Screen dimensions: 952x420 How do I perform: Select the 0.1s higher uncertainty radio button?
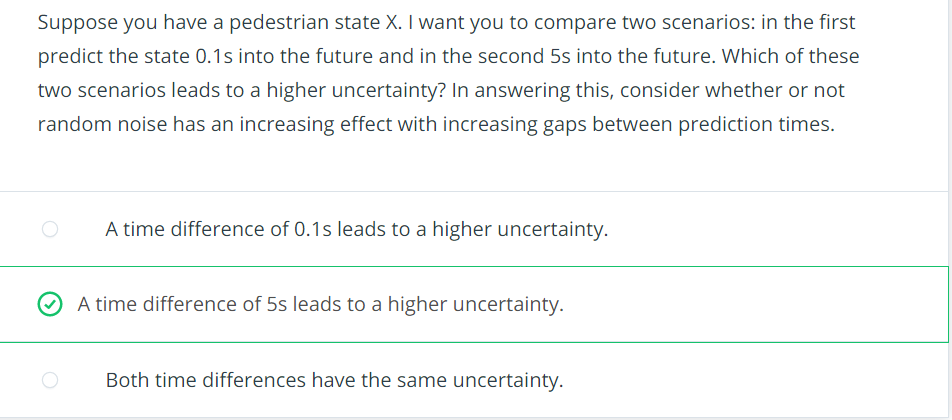50,229
